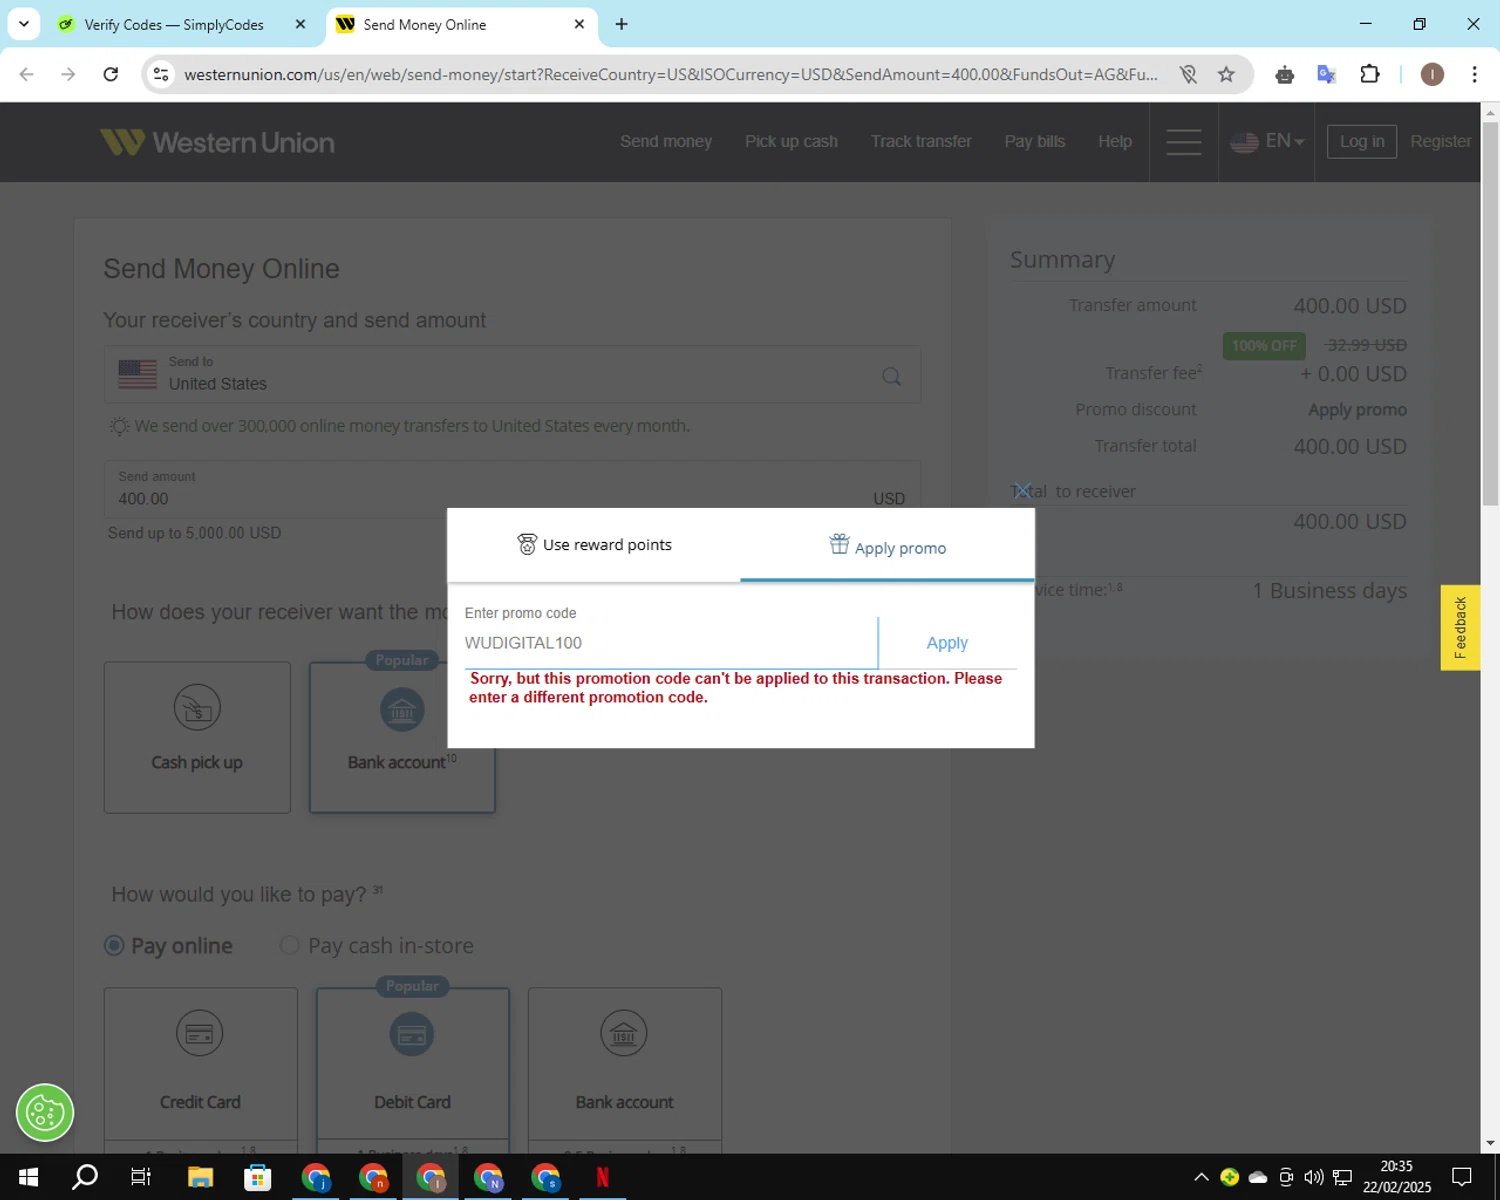Screen dimensions: 1500x1200
Task: Open Send money nav item
Action: 666,142
